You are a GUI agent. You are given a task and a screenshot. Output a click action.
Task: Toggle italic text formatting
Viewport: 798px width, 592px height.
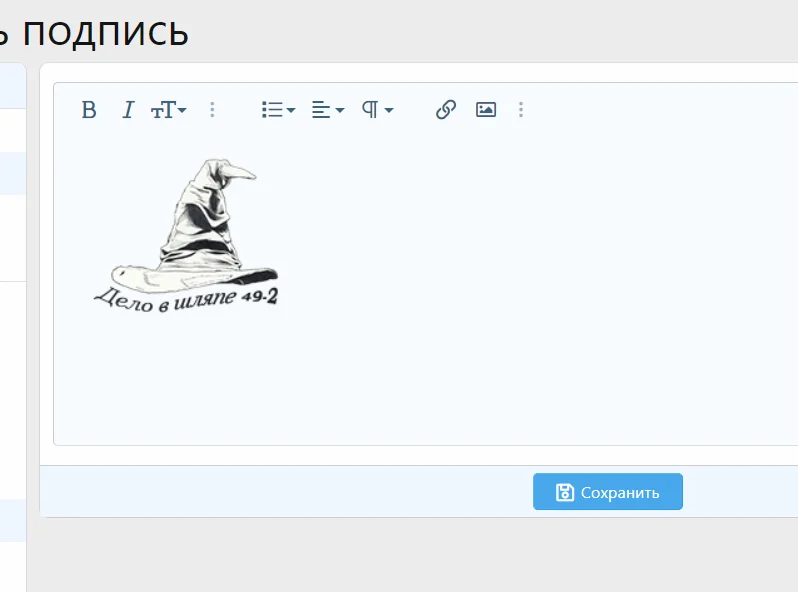point(128,109)
